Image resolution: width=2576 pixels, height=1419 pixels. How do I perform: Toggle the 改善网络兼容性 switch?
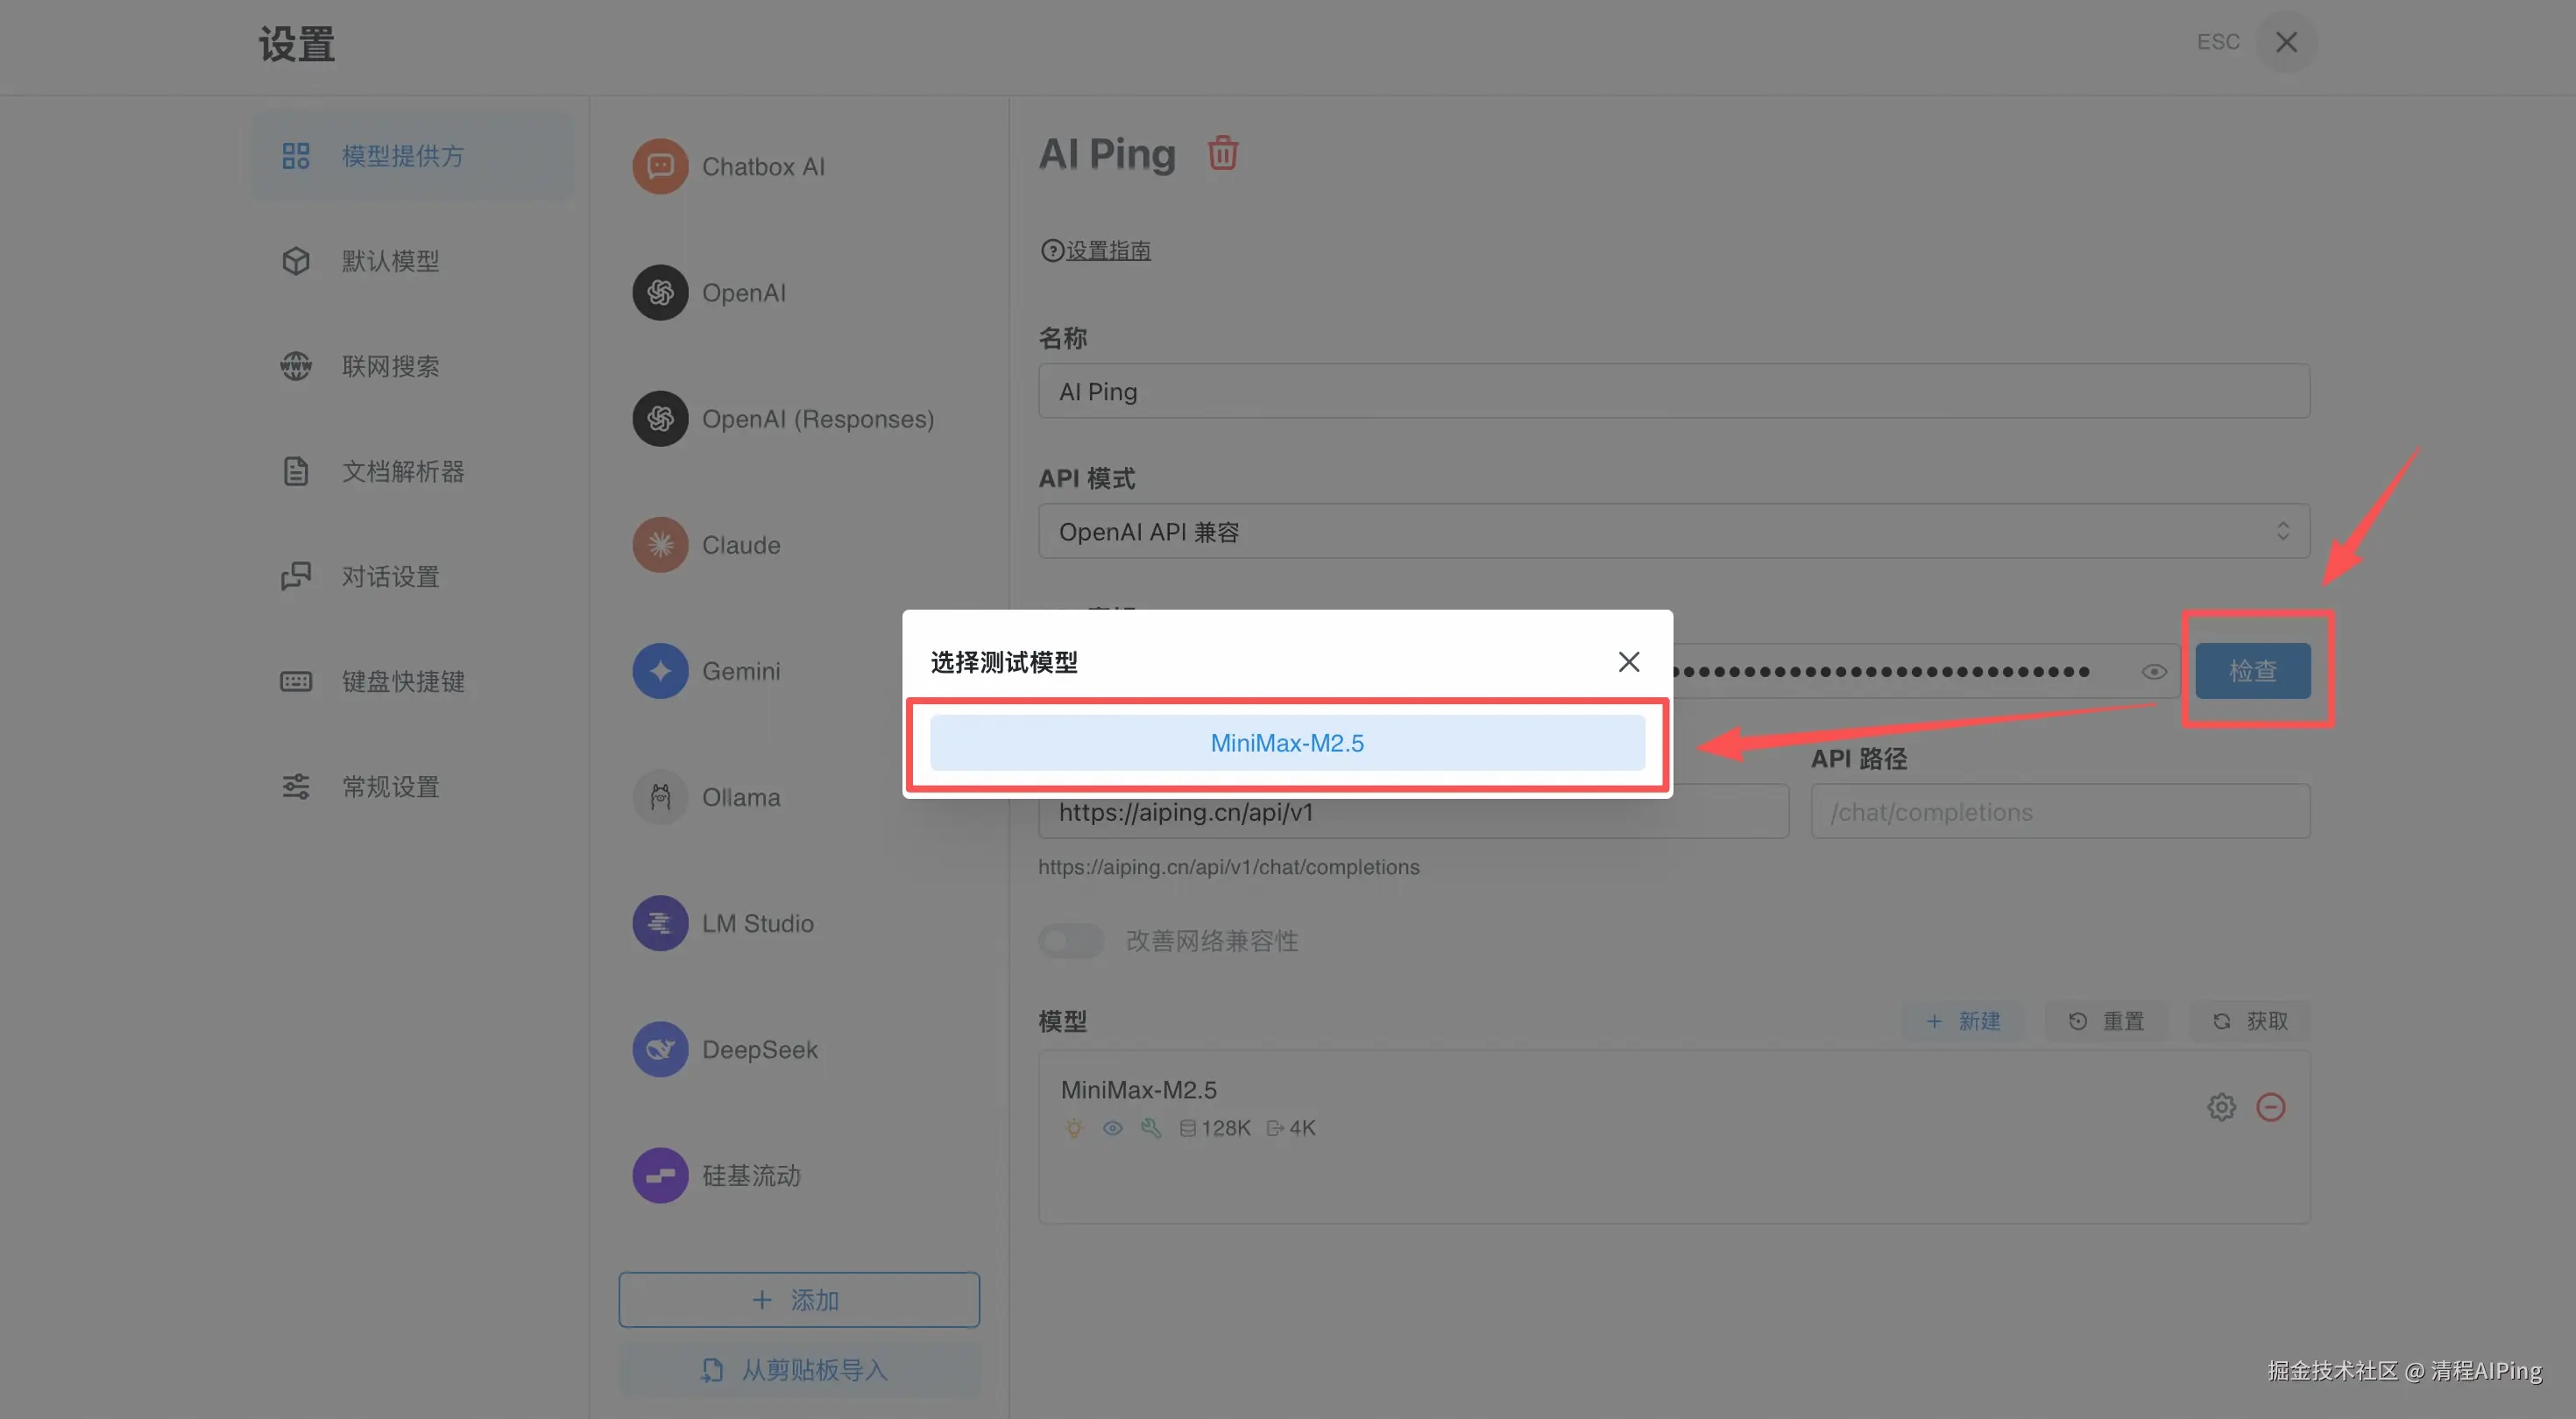point(1070,941)
